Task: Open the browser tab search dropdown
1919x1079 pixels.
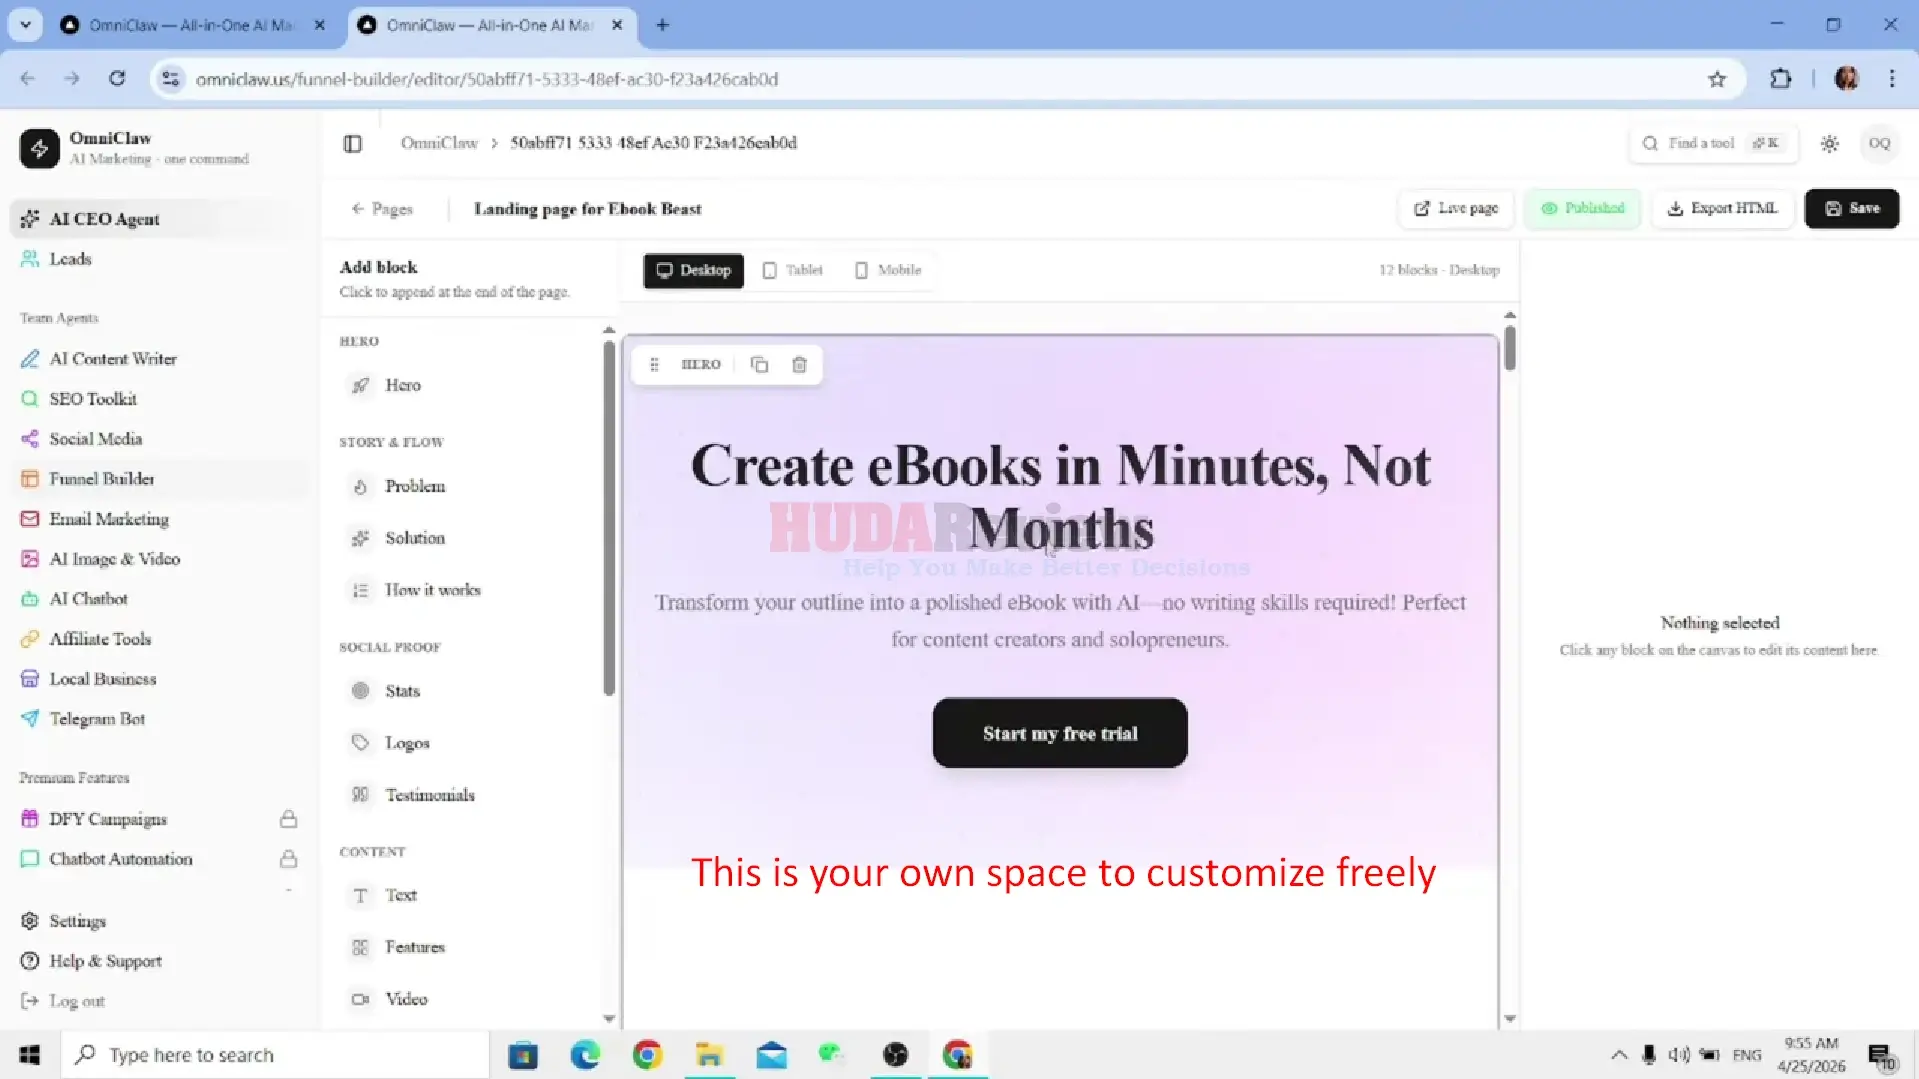Action: click(25, 25)
